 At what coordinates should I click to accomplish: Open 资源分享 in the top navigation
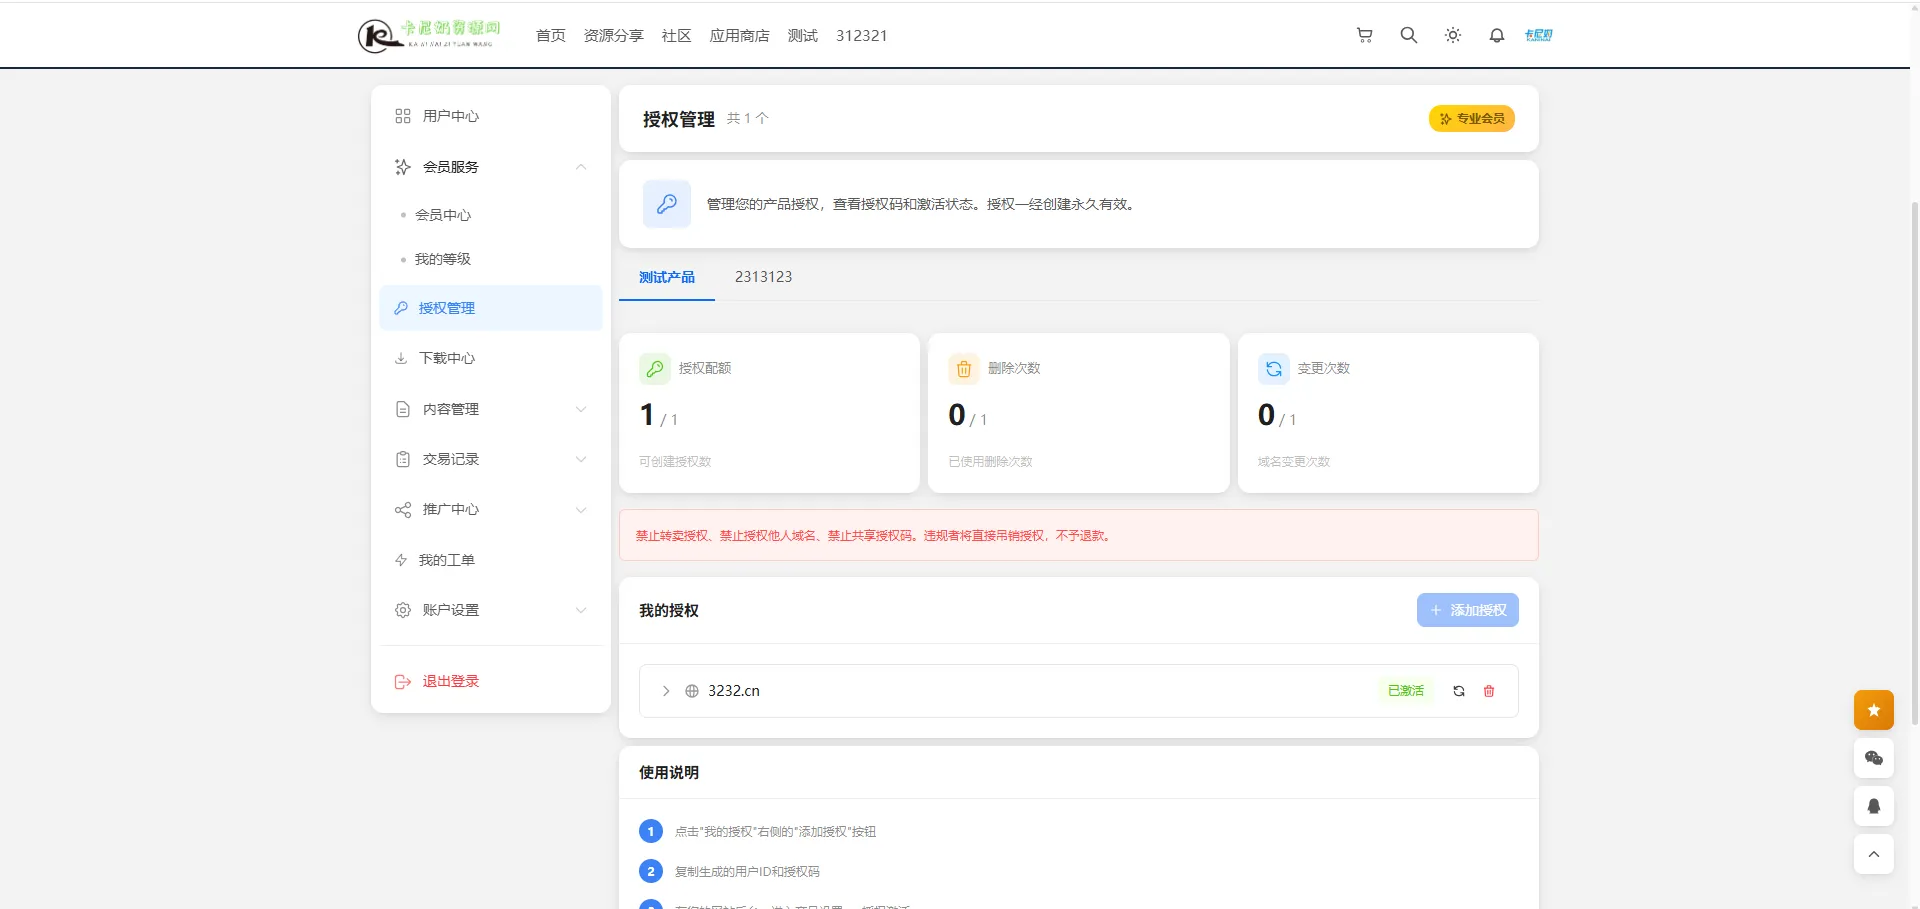[x=613, y=36]
